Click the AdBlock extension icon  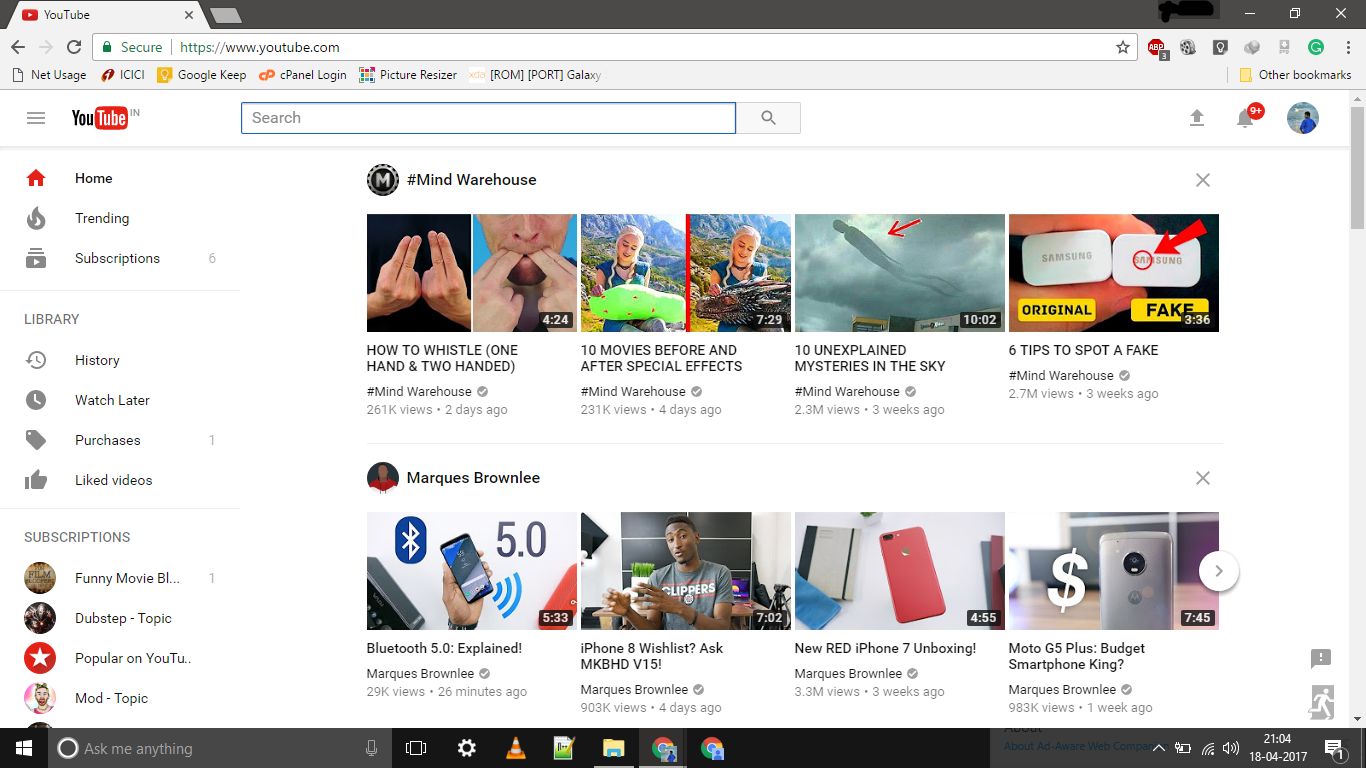pos(1157,47)
